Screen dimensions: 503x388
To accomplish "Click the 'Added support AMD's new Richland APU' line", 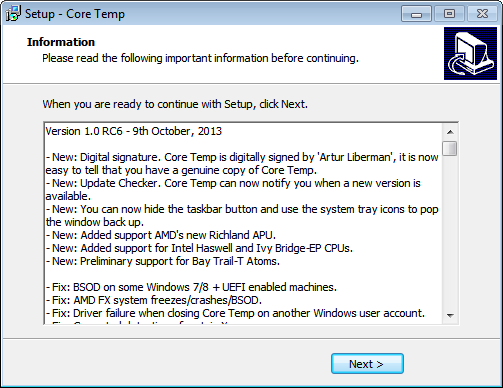I will 161,235.
